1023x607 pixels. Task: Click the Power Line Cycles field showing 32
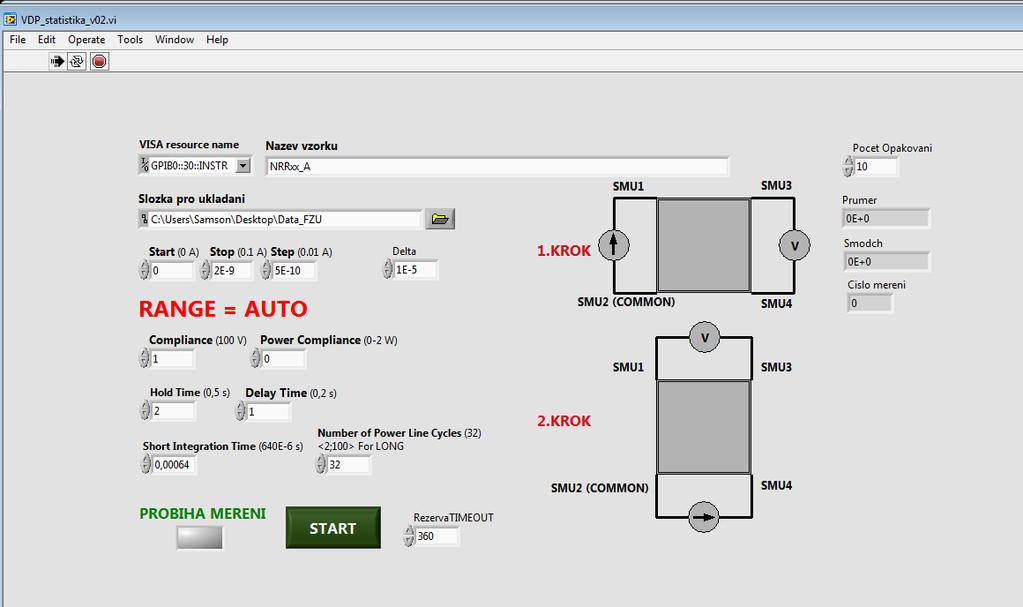[x=348, y=465]
